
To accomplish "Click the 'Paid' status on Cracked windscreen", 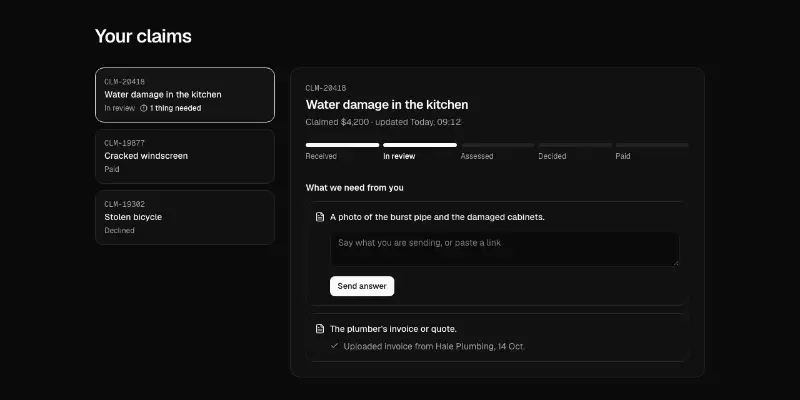I will 112,169.
